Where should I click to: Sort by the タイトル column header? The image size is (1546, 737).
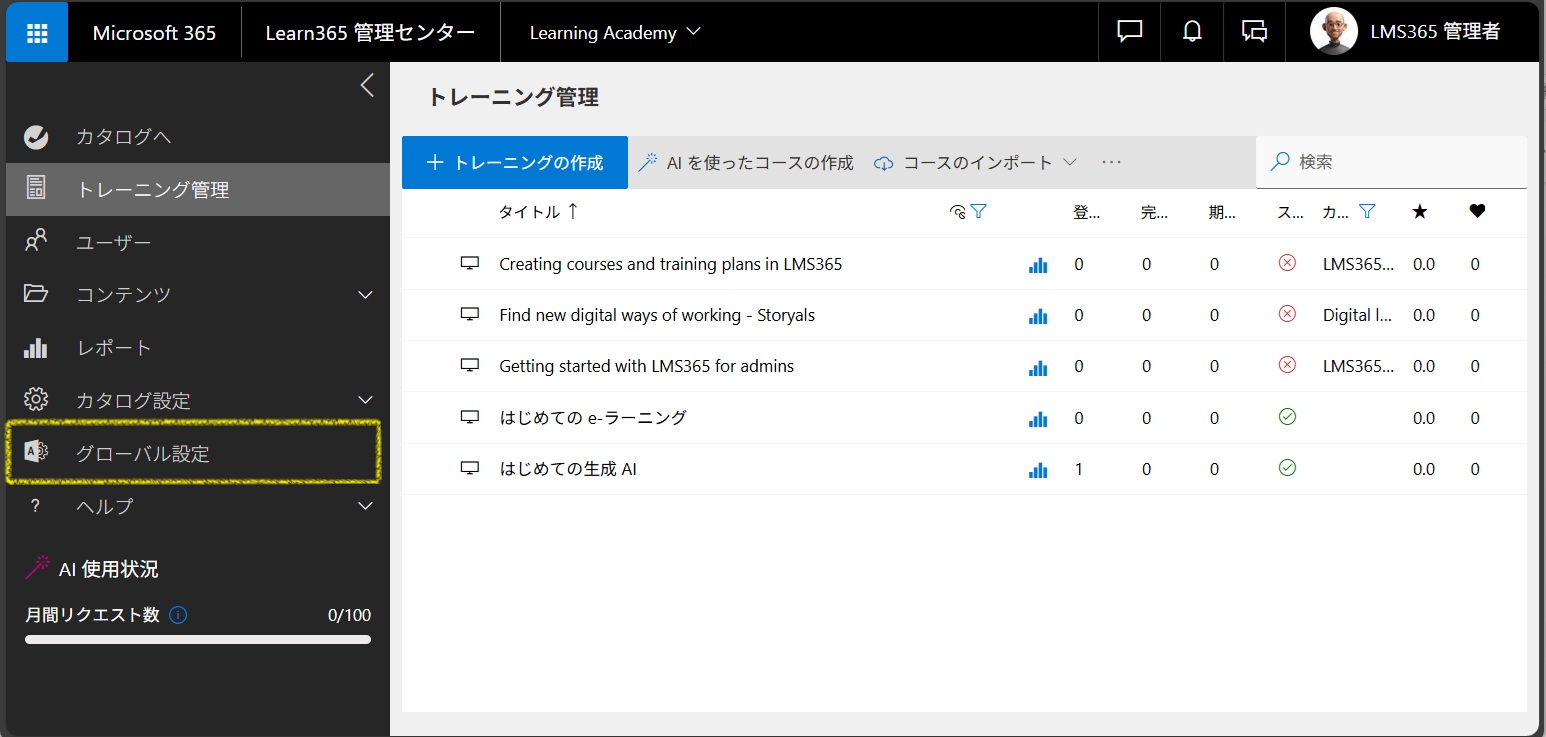click(x=539, y=211)
